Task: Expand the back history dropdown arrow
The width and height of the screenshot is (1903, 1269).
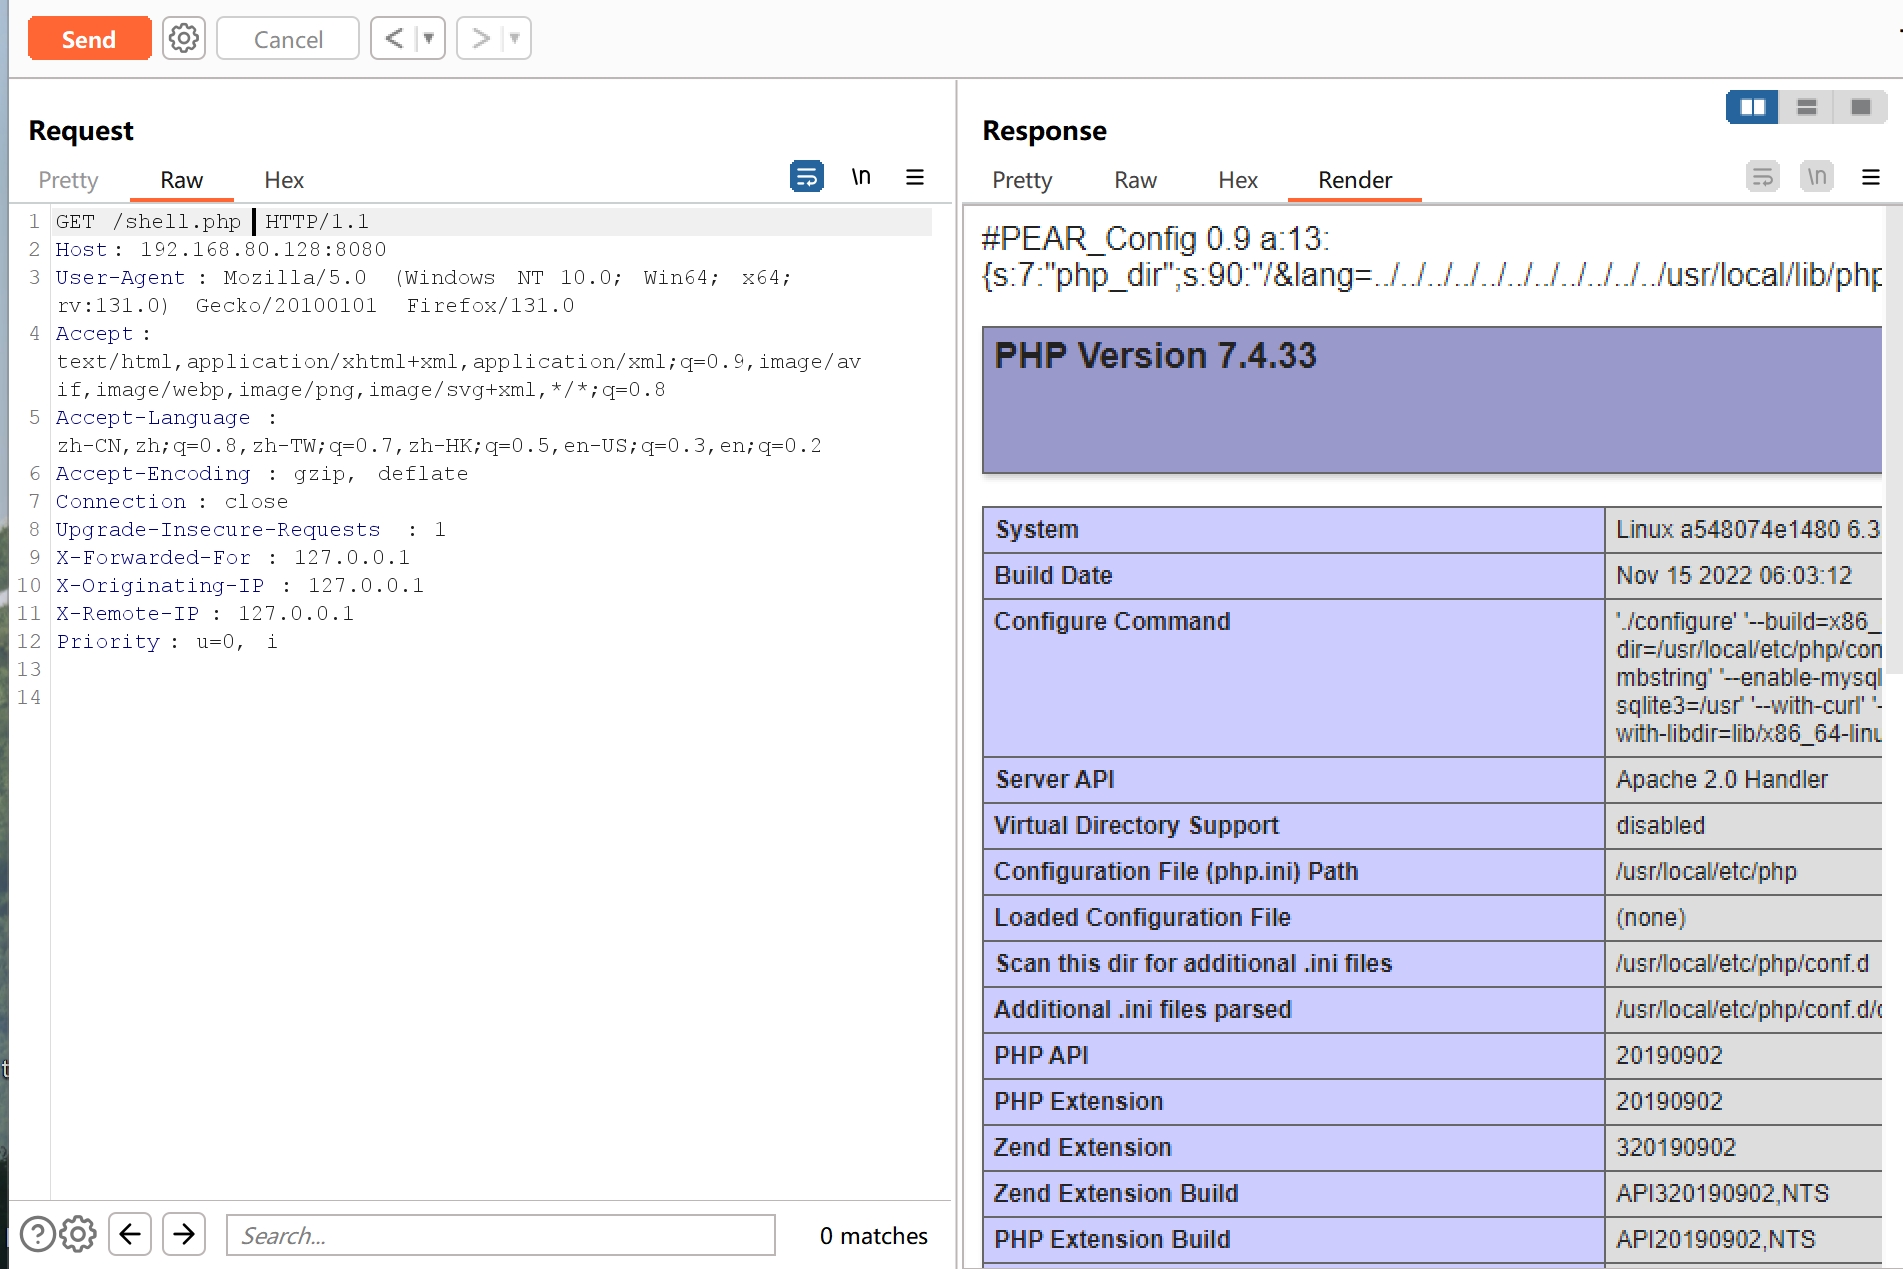Action: tap(429, 39)
